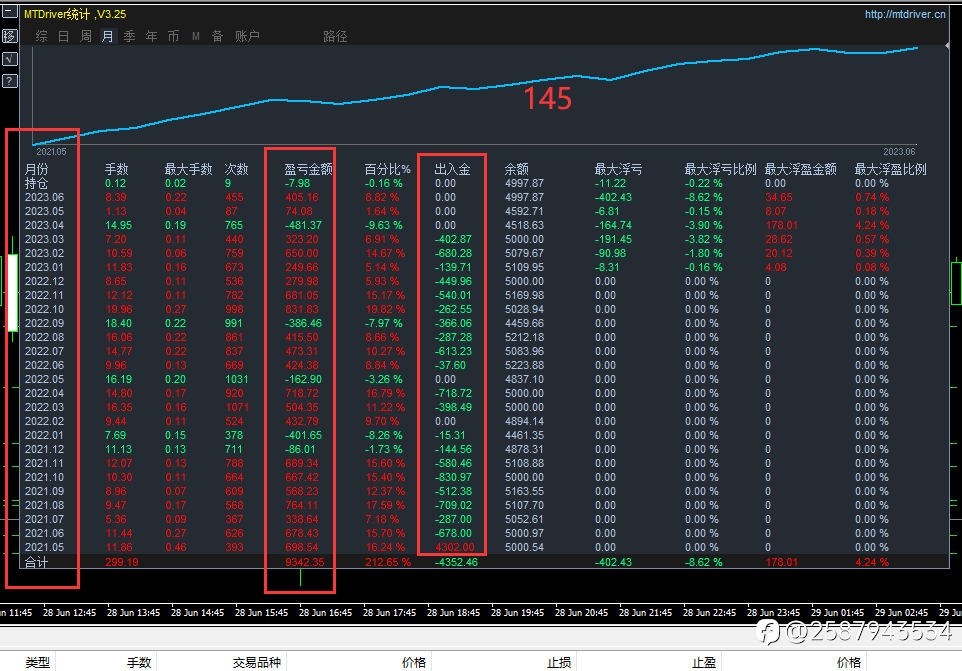Screen dimensions: 962x671
Task: Open help with the ? icon
Action: click(x=10, y=81)
